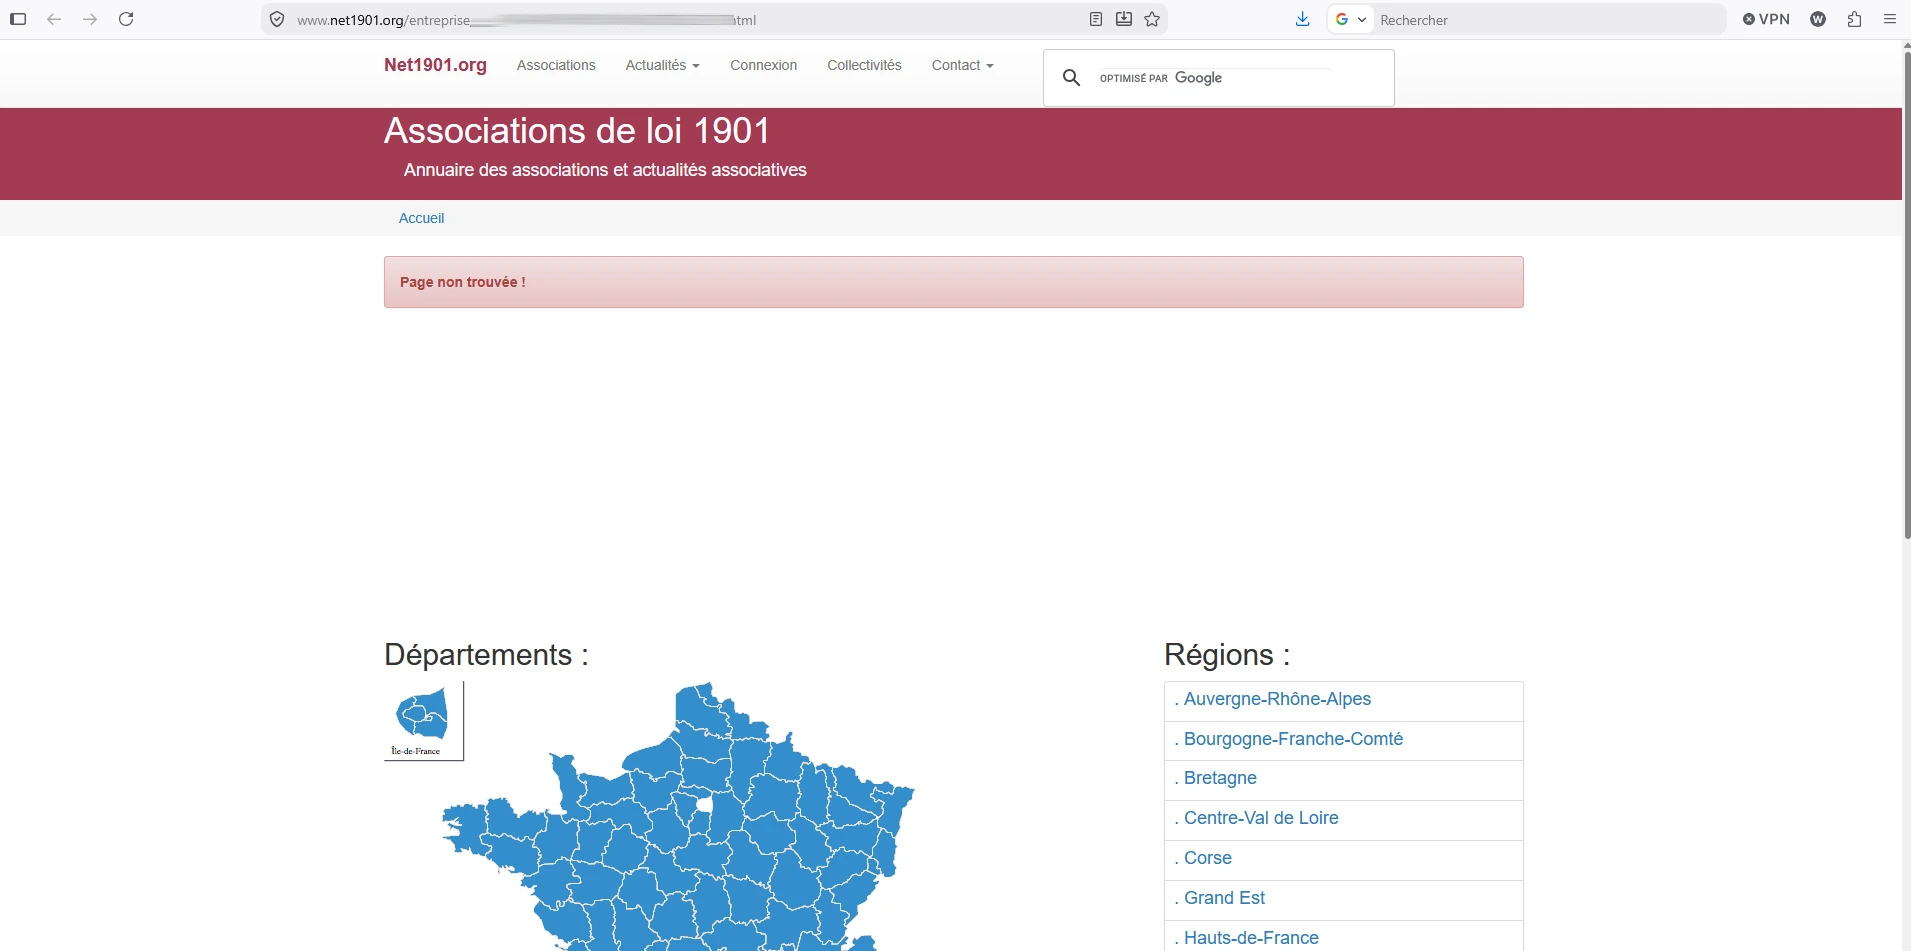The image size is (1911, 951).
Task: Expand the Actualités dropdown menu
Action: pyautogui.click(x=662, y=65)
